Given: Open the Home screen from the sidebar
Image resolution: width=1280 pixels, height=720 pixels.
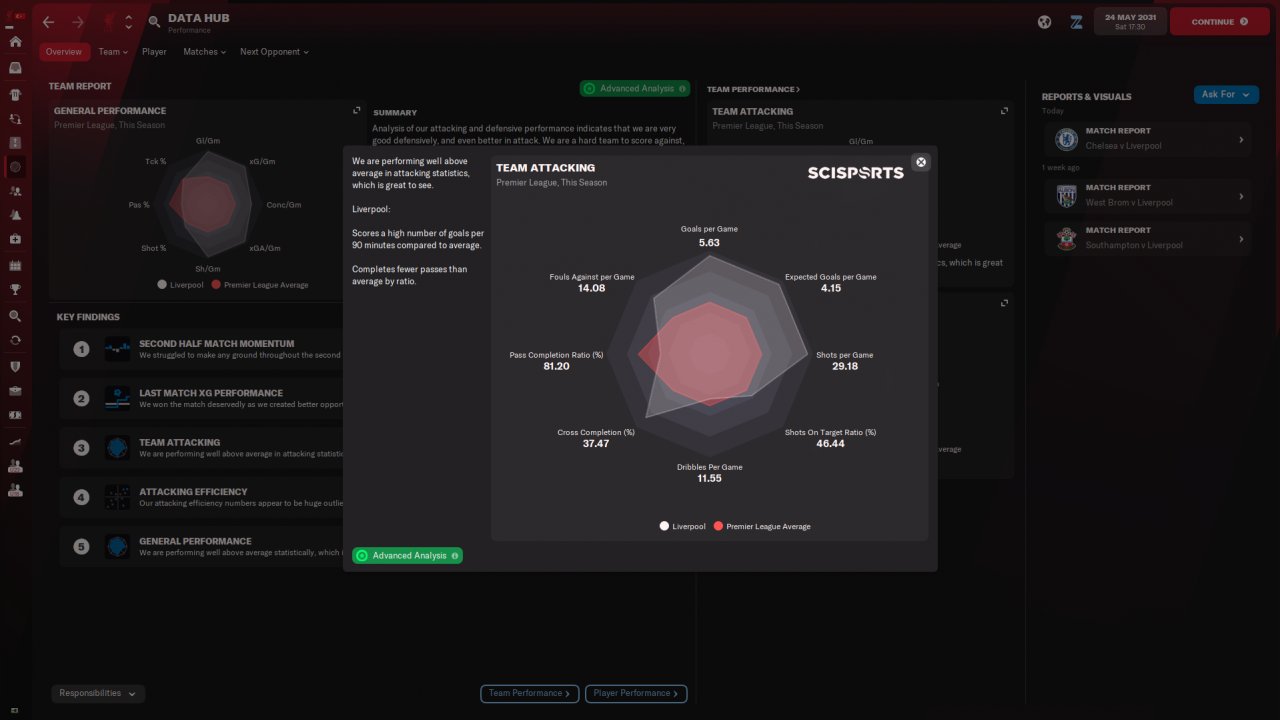Looking at the screenshot, I should (15, 42).
